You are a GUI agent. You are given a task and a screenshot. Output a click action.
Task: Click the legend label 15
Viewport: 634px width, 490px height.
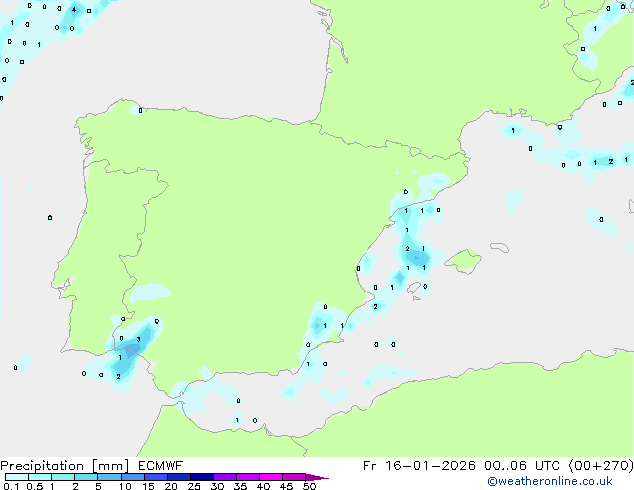148,486
